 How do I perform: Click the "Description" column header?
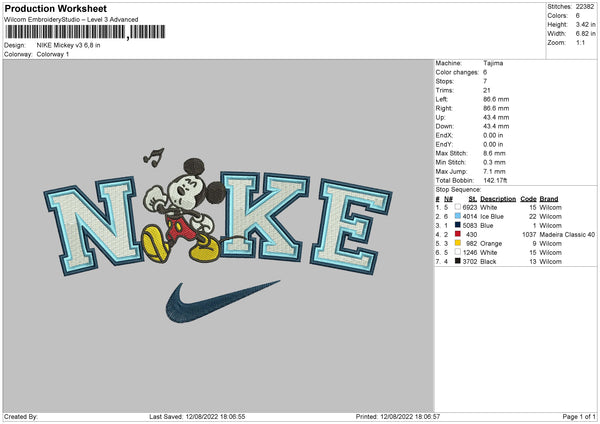tap(498, 199)
